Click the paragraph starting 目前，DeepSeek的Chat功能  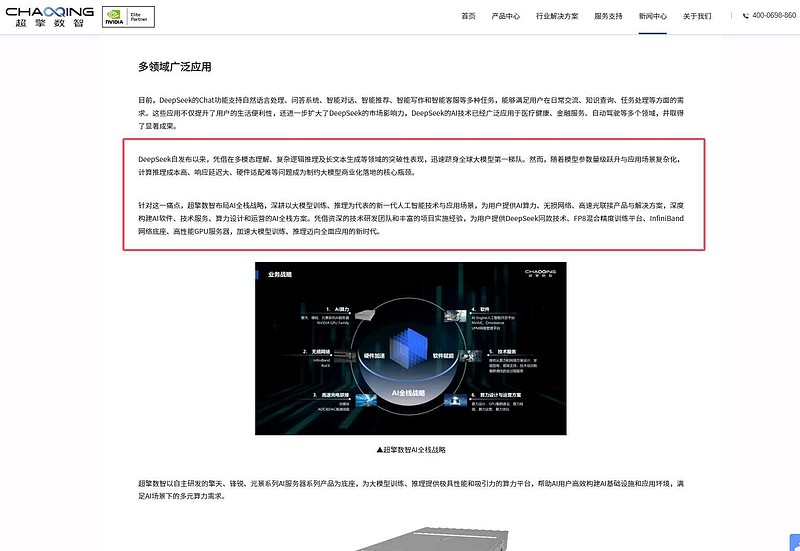[x=411, y=113]
